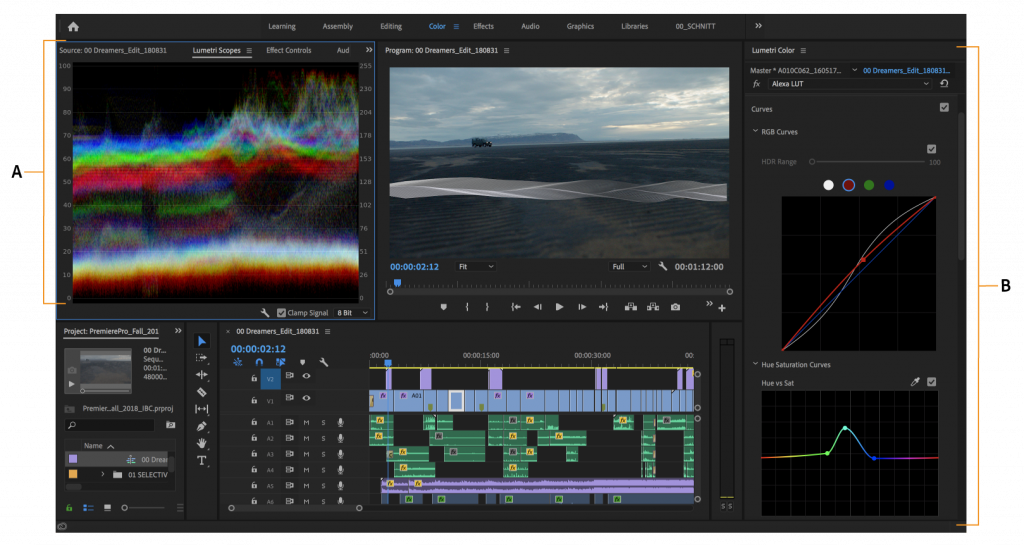Open Program Monitor settings wrench
This screenshot has height=546, width=1024.
click(x=663, y=266)
